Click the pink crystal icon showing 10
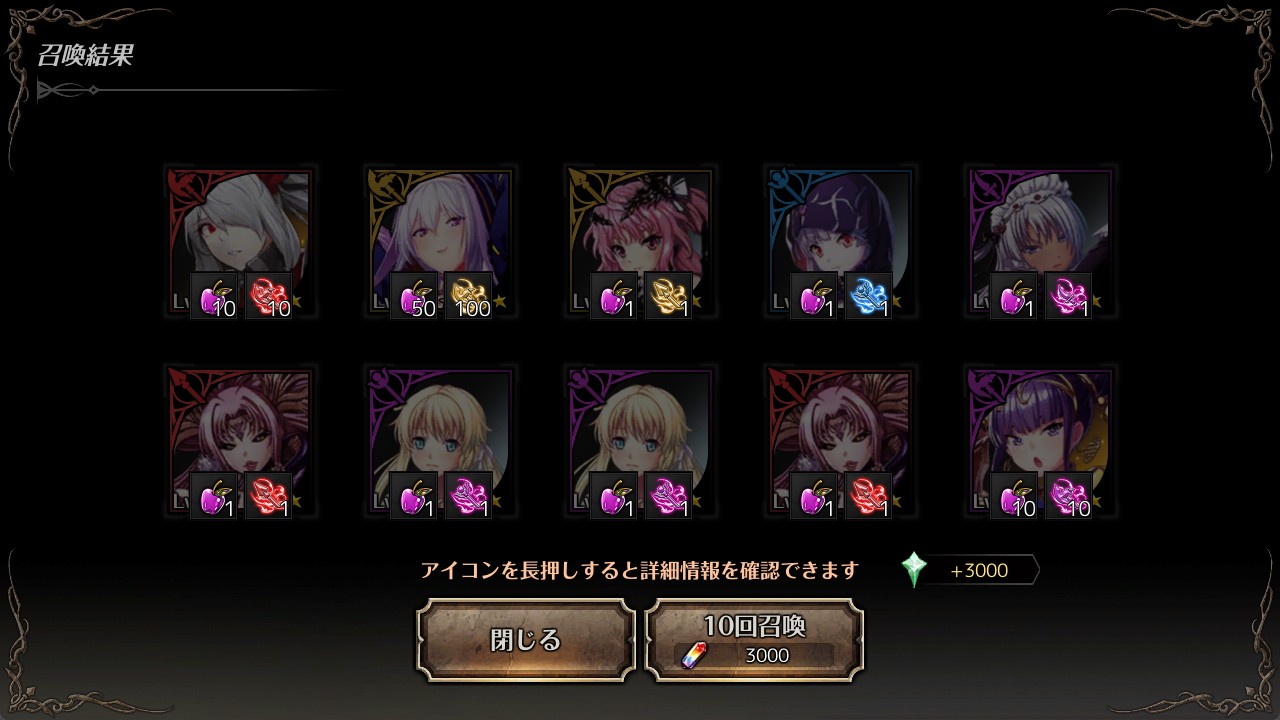This screenshot has width=1280, height=720. (x=1068, y=495)
